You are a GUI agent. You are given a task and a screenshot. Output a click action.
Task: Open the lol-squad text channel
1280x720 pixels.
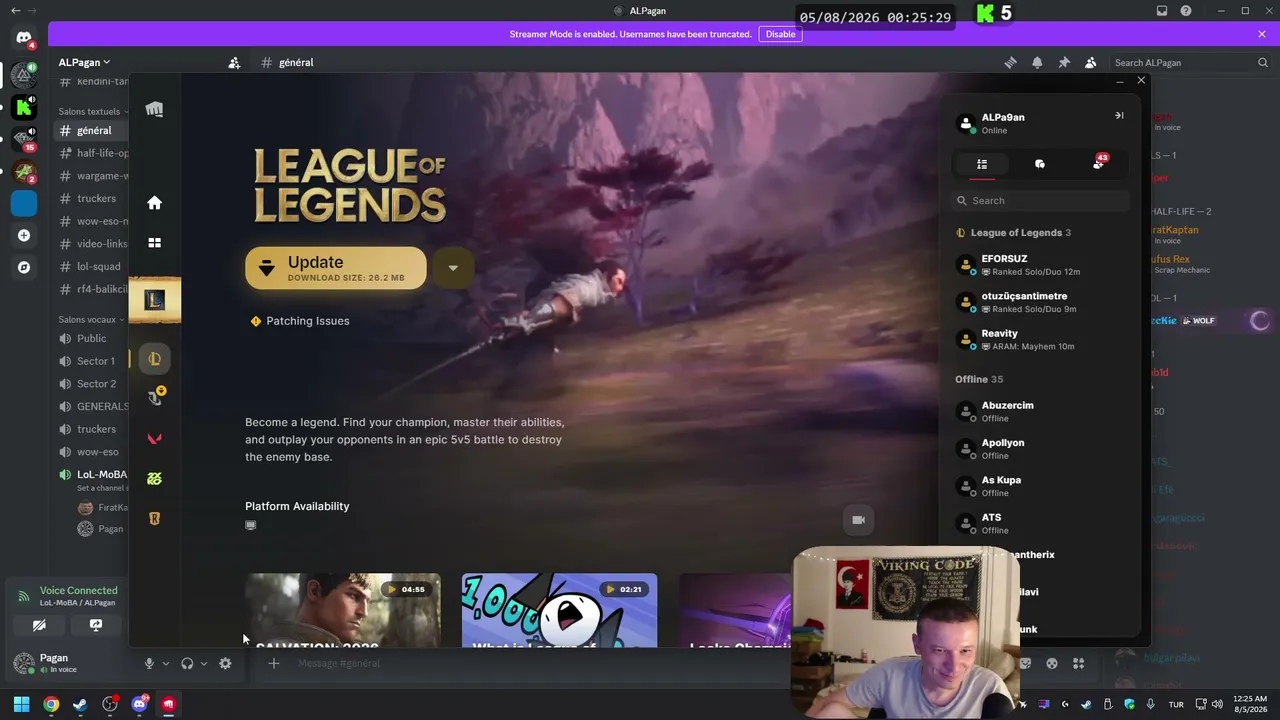93,267
